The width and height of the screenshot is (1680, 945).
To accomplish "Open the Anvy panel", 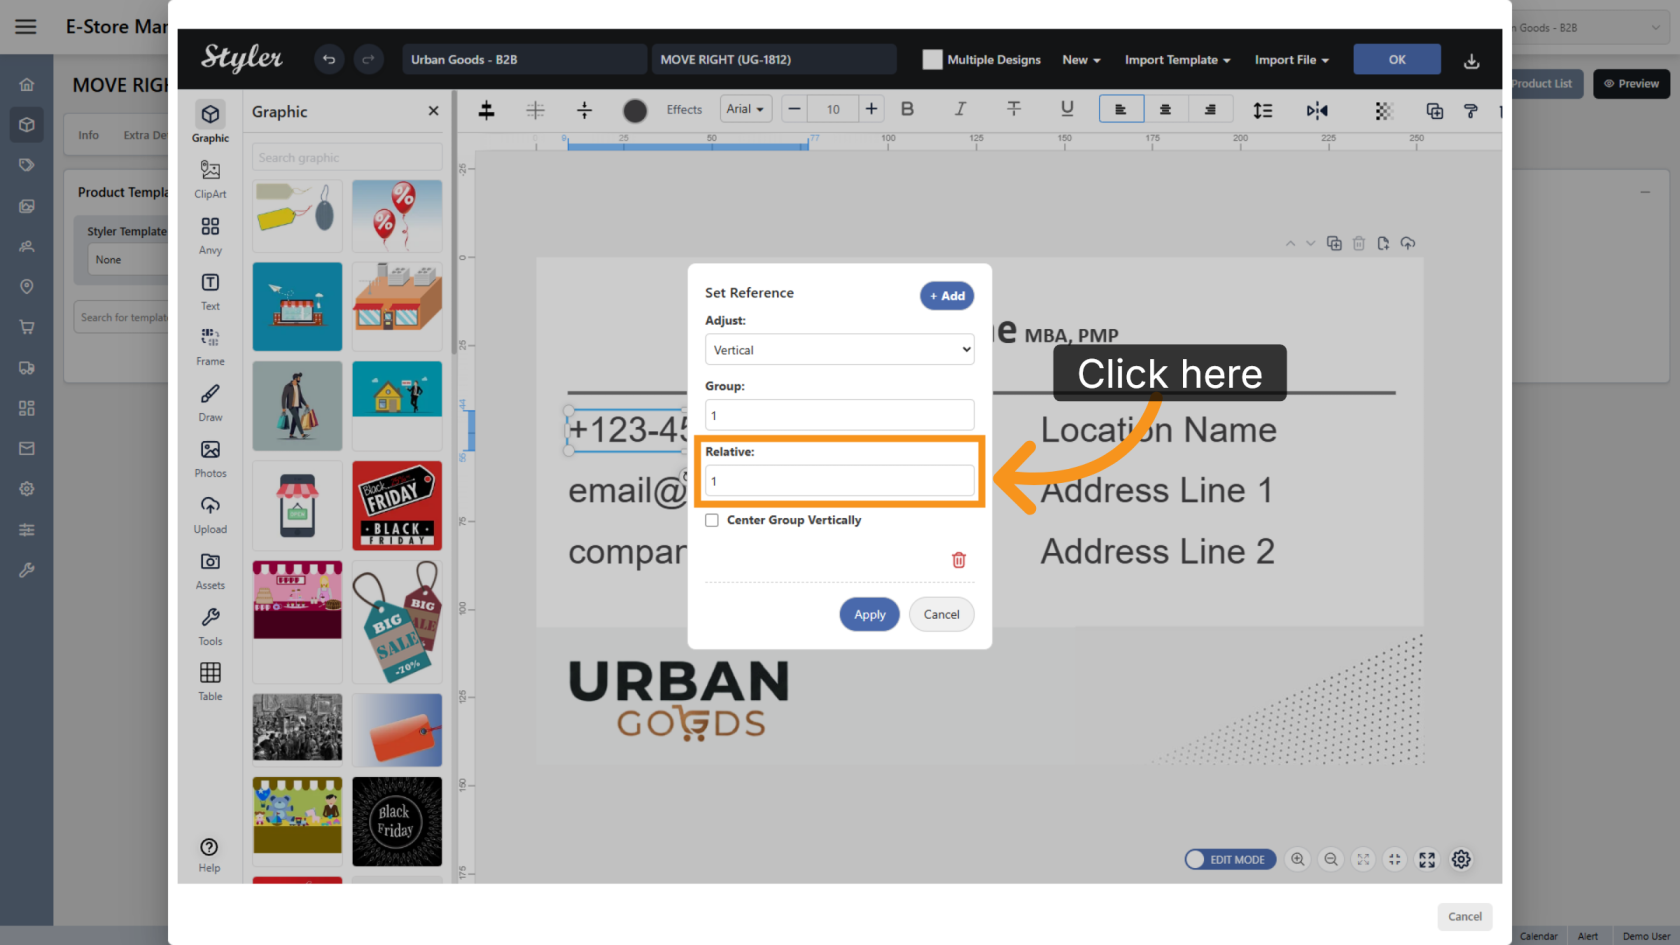I will point(210,235).
